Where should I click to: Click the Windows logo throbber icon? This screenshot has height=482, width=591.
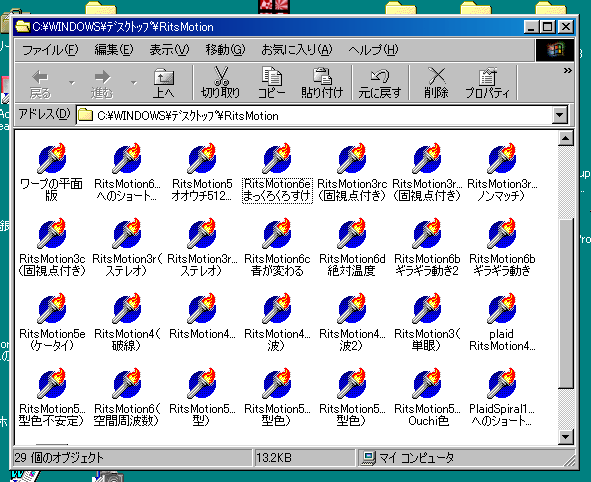click(x=555, y=50)
